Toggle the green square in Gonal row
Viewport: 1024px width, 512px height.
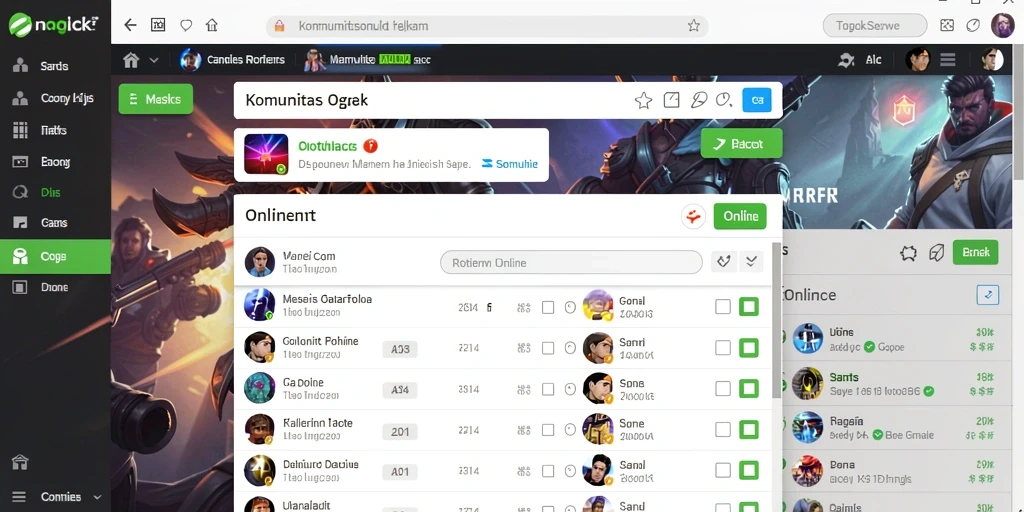[748, 307]
